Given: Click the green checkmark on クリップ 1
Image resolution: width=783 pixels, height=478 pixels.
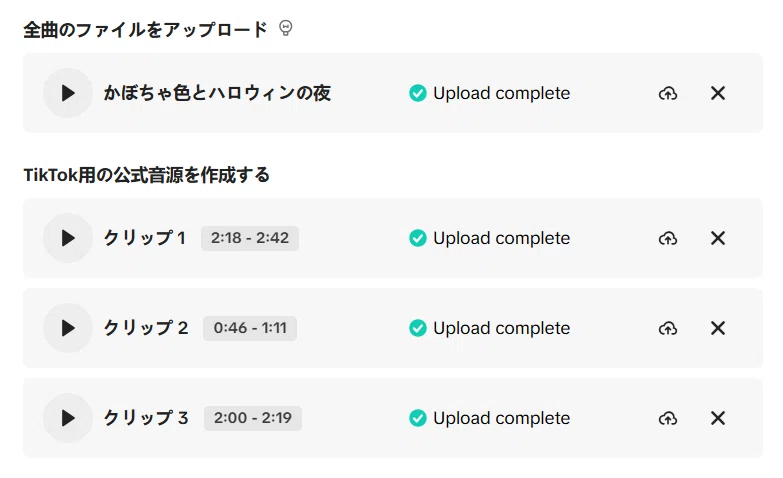Looking at the screenshot, I should coord(417,238).
